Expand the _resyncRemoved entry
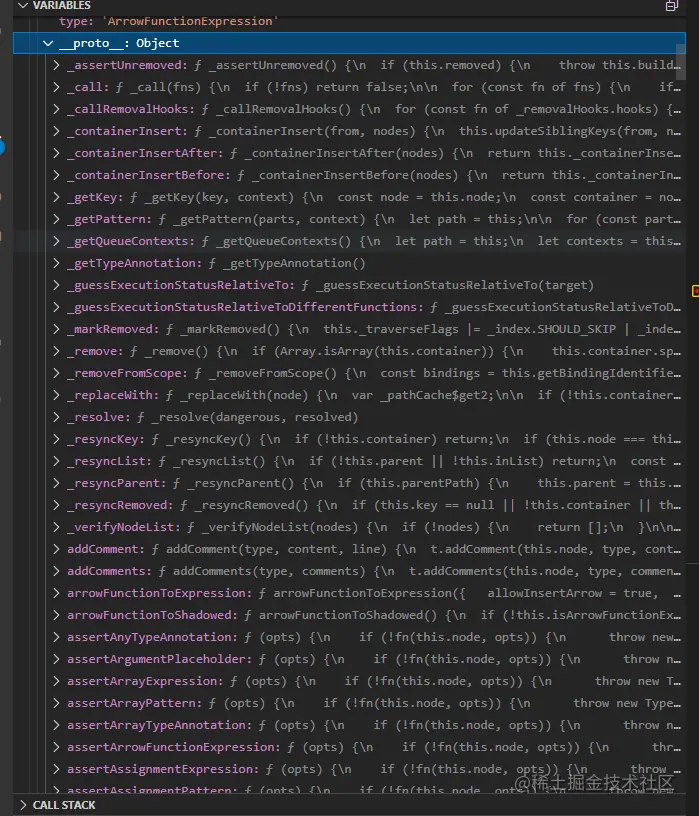The image size is (699, 816). [x=56, y=505]
